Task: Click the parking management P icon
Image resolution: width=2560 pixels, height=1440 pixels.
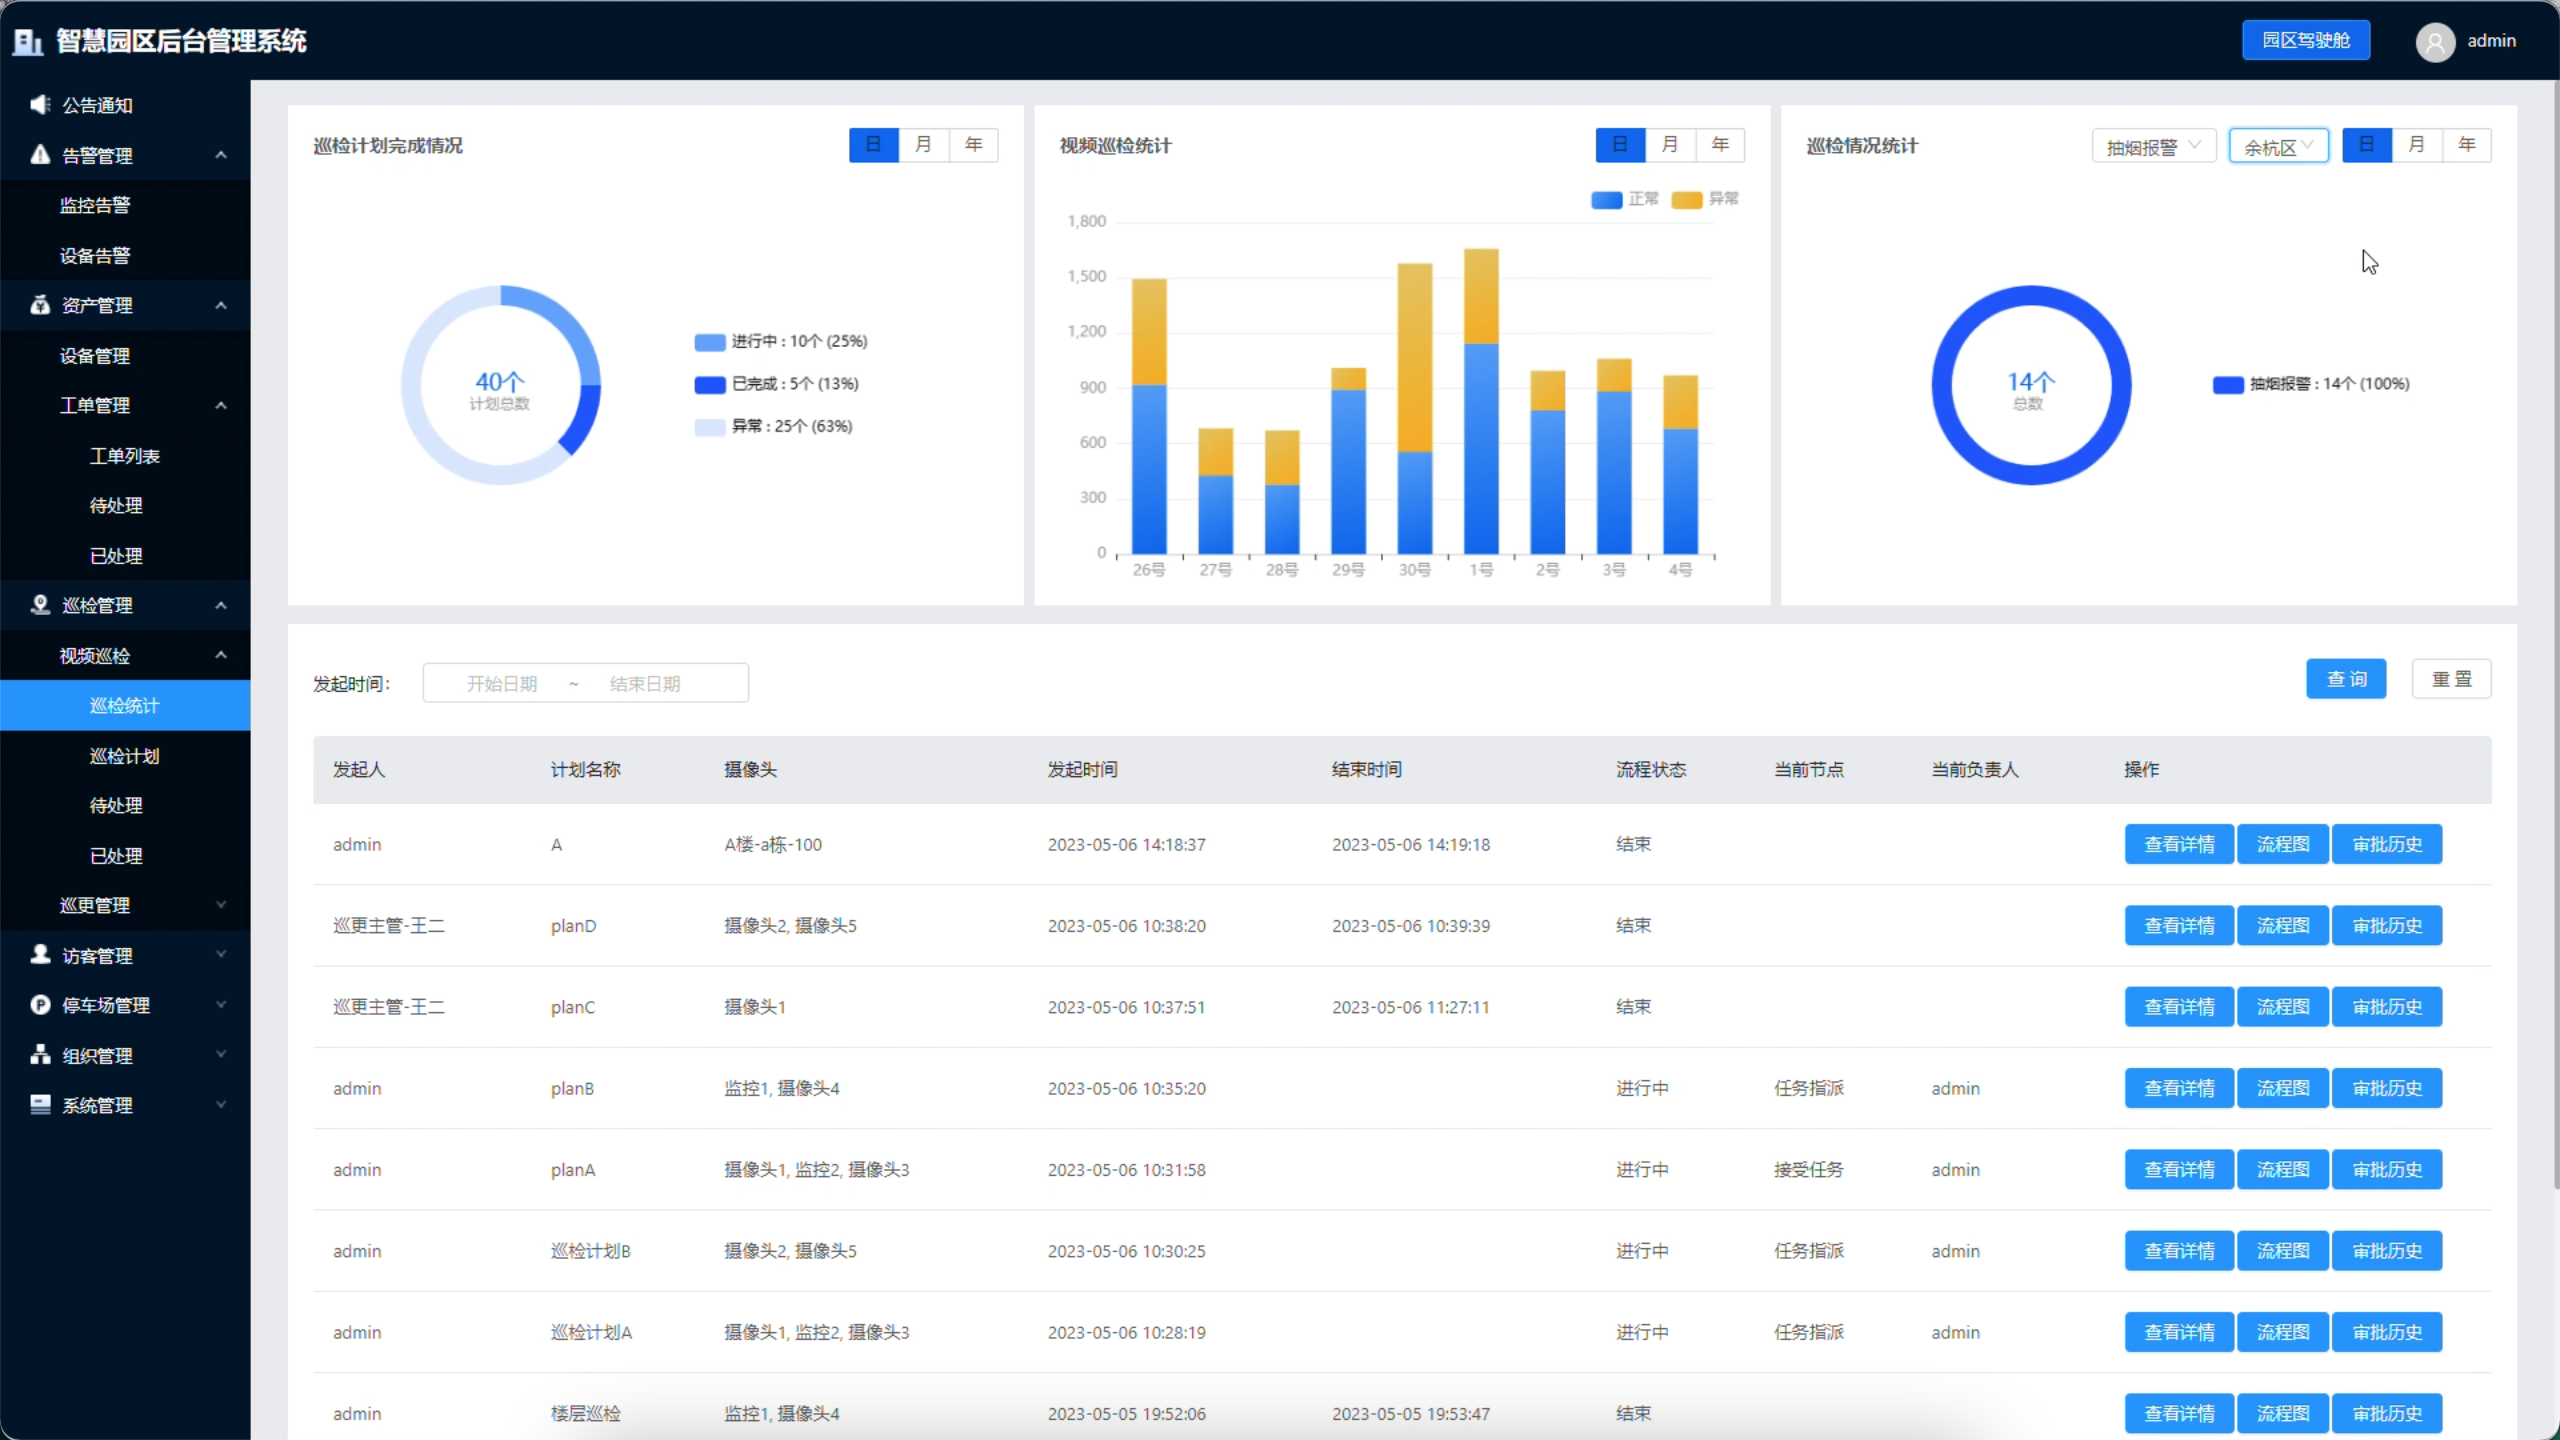Action: pos(40,1005)
